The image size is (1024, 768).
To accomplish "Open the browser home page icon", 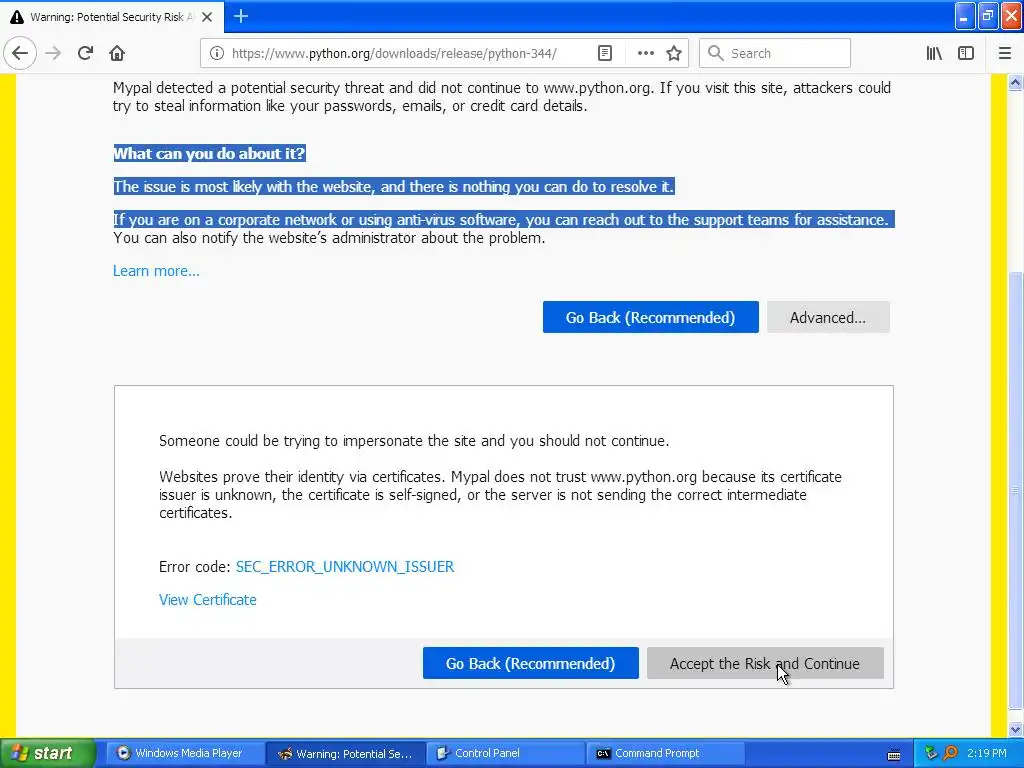I will click(117, 53).
